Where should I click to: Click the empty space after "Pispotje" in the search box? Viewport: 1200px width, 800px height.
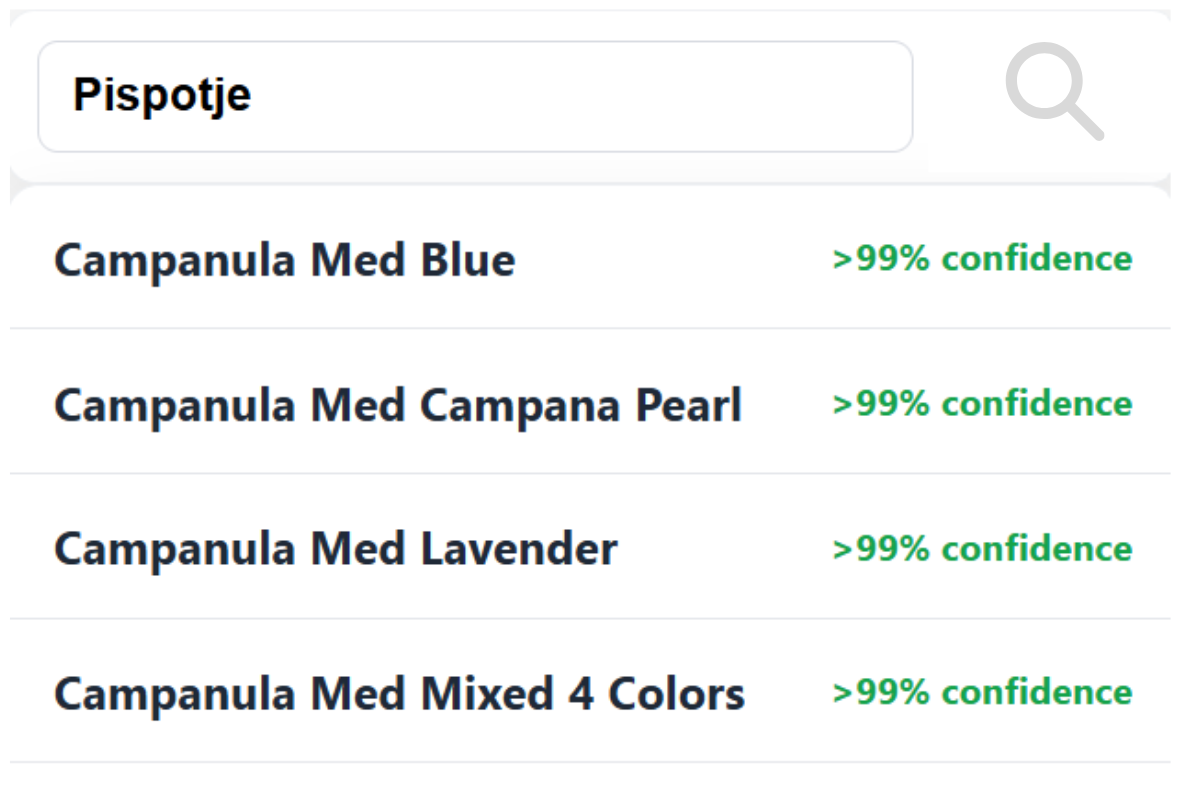click(600, 96)
